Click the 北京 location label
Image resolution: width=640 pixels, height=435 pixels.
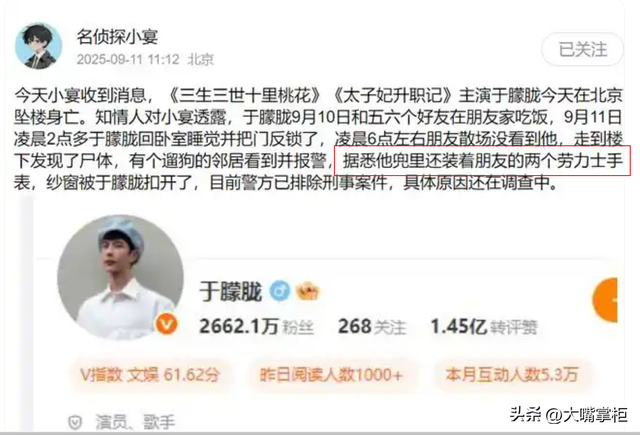click(200, 60)
